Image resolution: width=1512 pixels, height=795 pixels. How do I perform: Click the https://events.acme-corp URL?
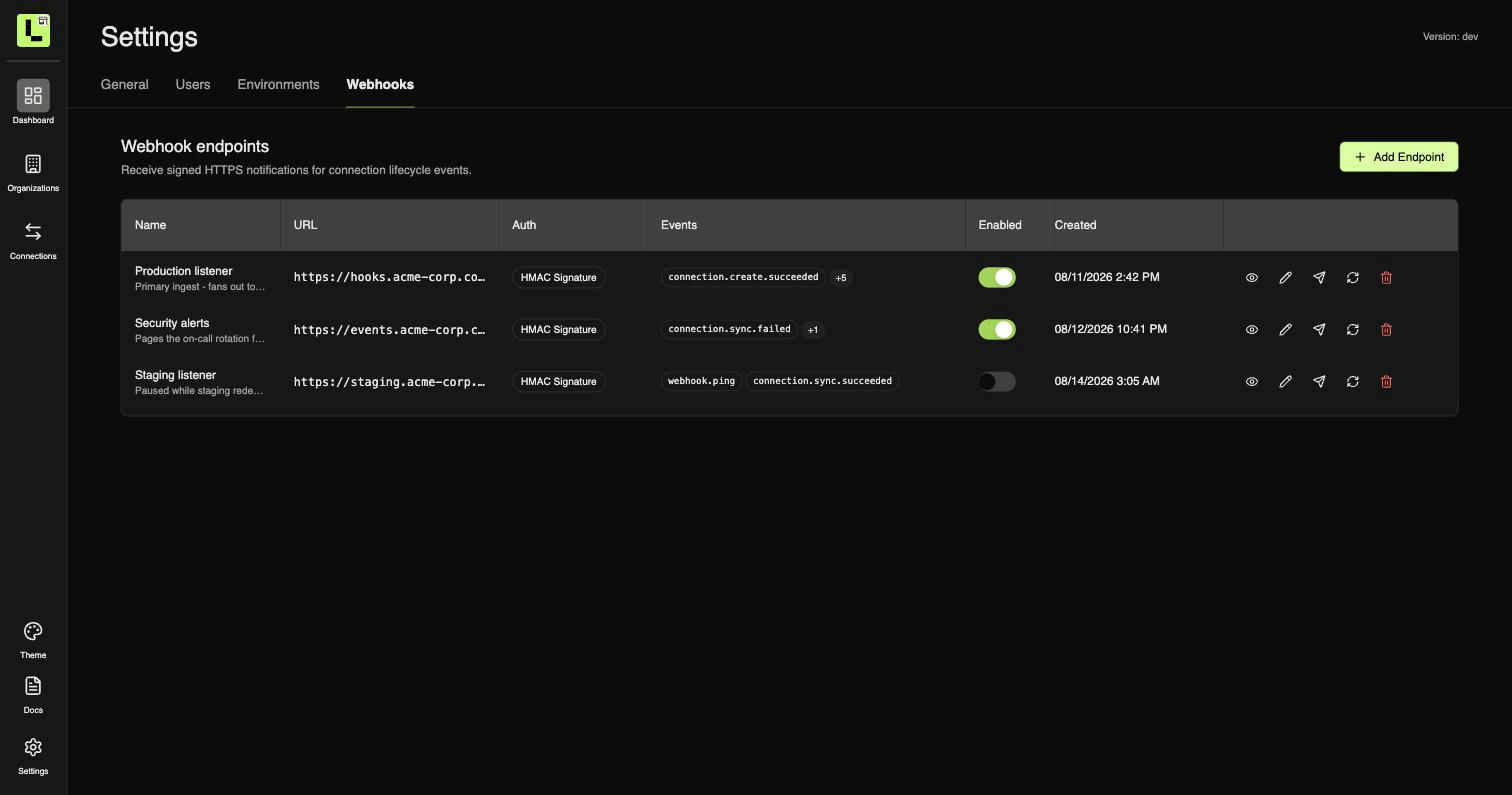pyautogui.click(x=390, y=329)
